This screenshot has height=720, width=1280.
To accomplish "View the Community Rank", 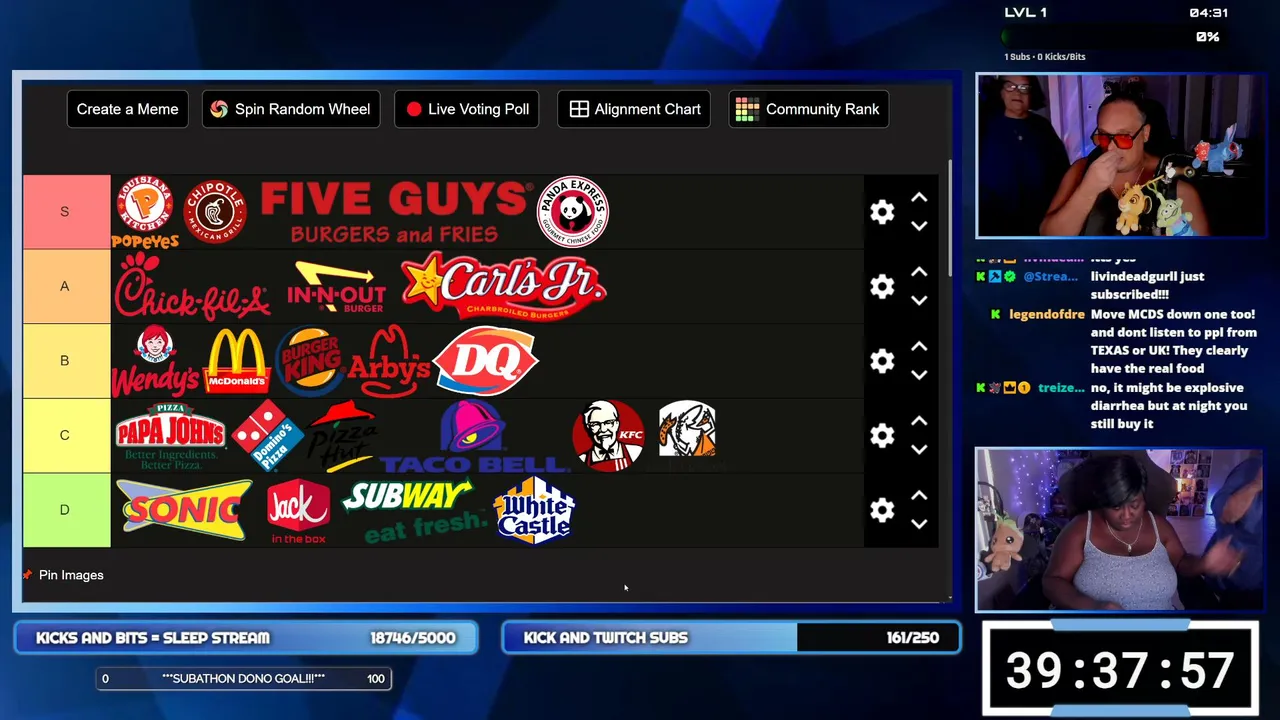I will pyautogui.click(x=808, y=109).
